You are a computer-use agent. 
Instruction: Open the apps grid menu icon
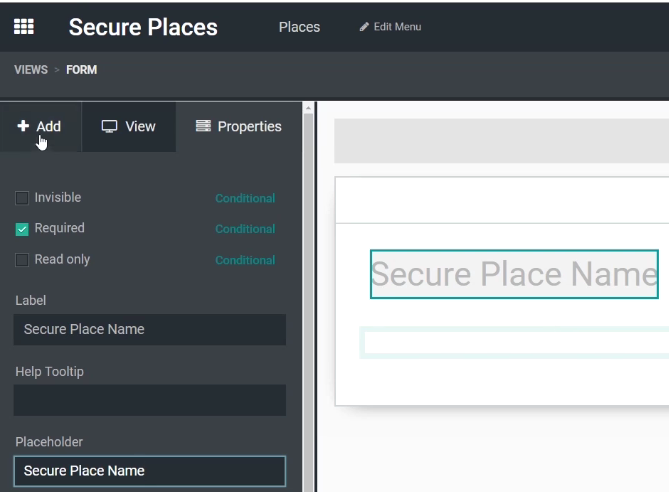(x=24, y=26)
